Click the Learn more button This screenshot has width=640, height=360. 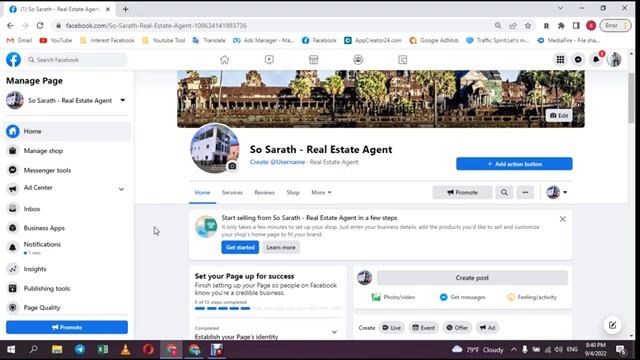point(281,247)
